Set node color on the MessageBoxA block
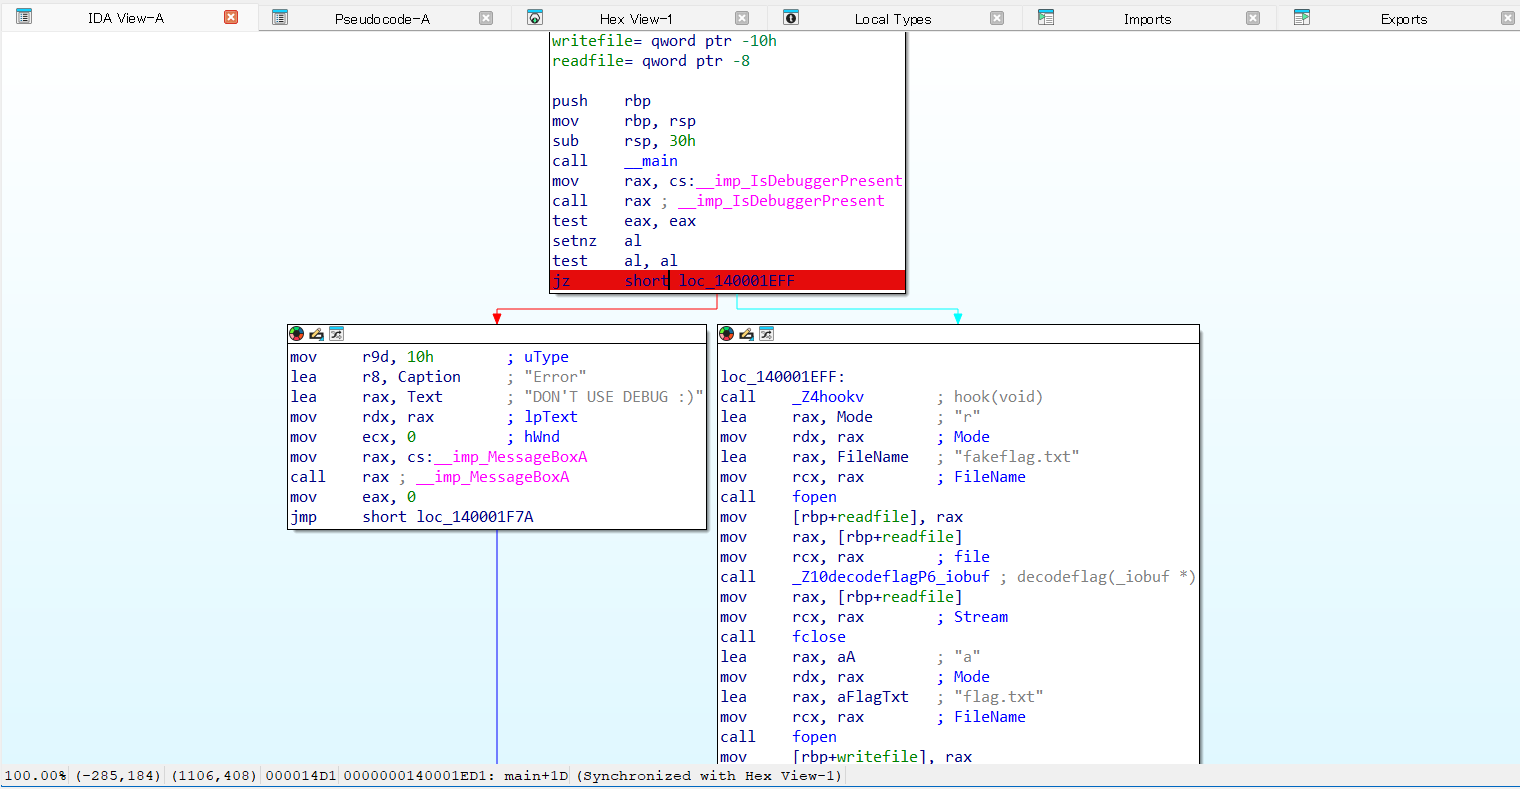This screenshot has height=789, width=1520. point(296,334)
